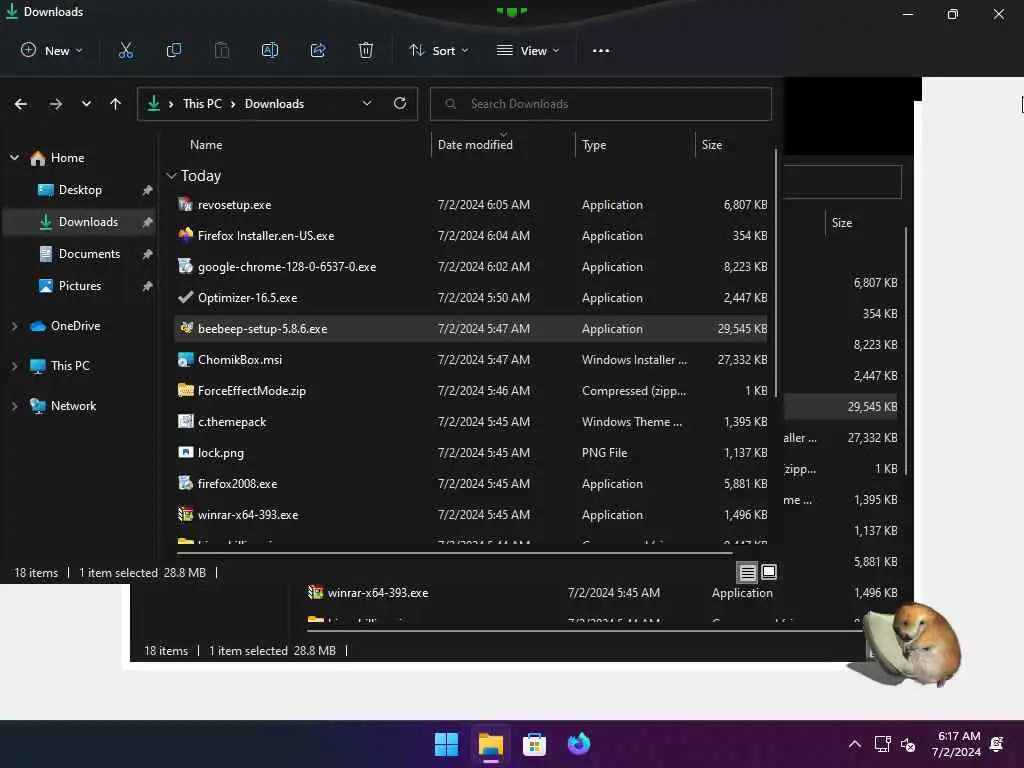Open the View options dropdown
The width and height of the screenshot is (1024, 768).
point(528,50)
